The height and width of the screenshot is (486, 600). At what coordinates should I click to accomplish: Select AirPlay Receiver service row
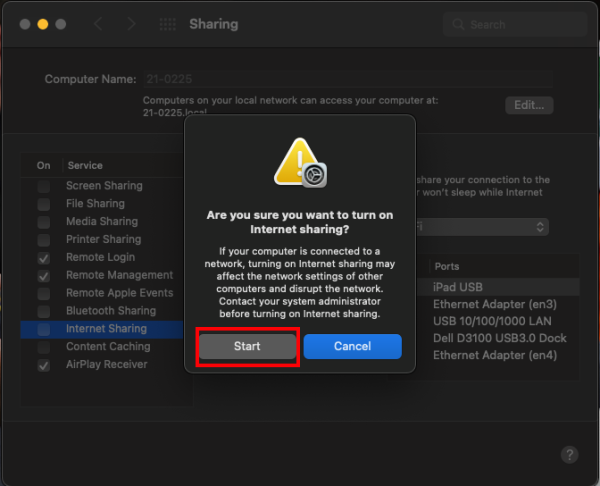tap(102, 365)
